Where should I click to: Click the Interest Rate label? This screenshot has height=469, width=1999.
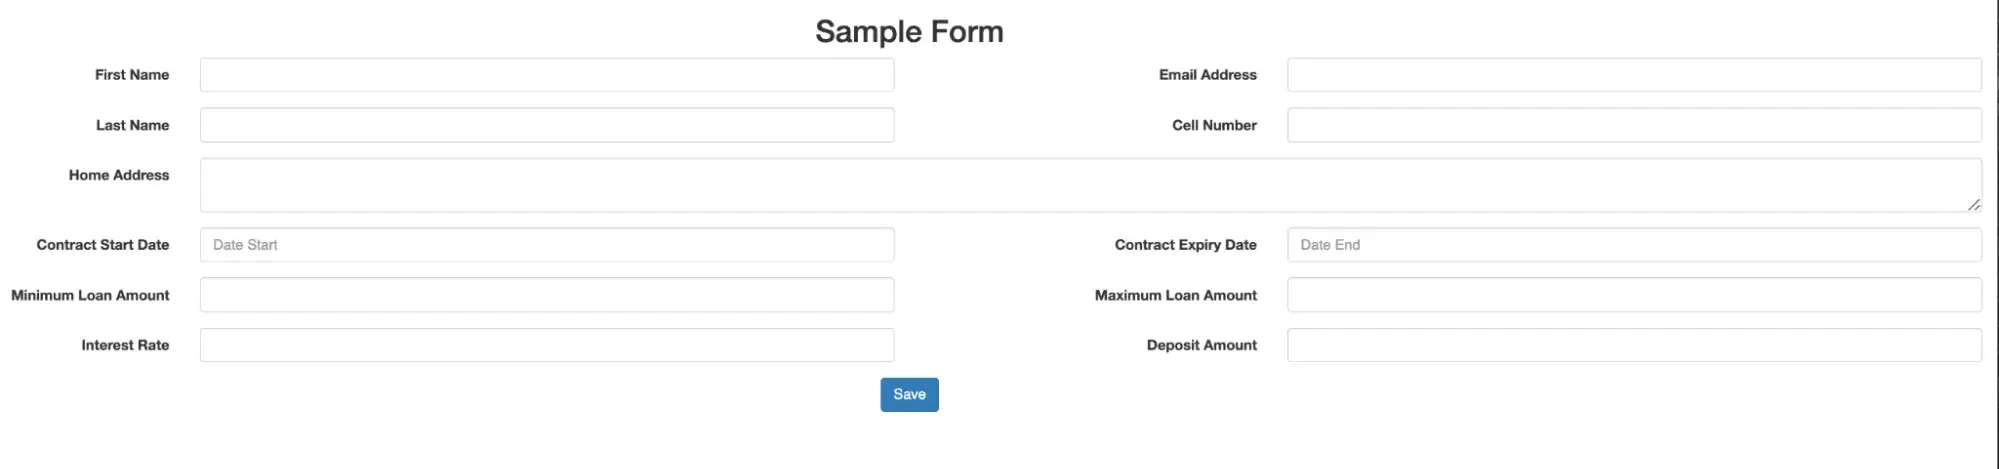(x=125, y=345)
